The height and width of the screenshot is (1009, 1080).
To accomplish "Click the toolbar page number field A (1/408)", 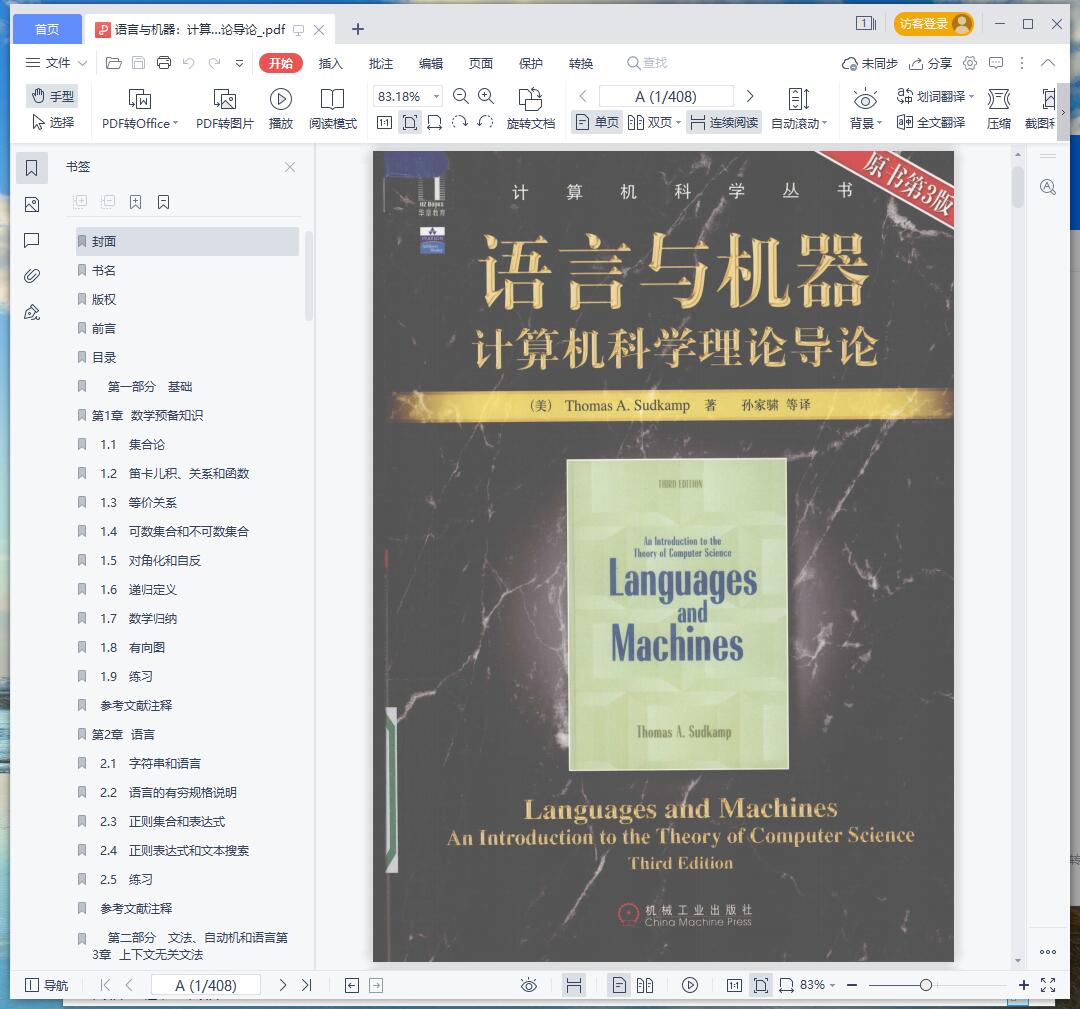I will point(666,96).
